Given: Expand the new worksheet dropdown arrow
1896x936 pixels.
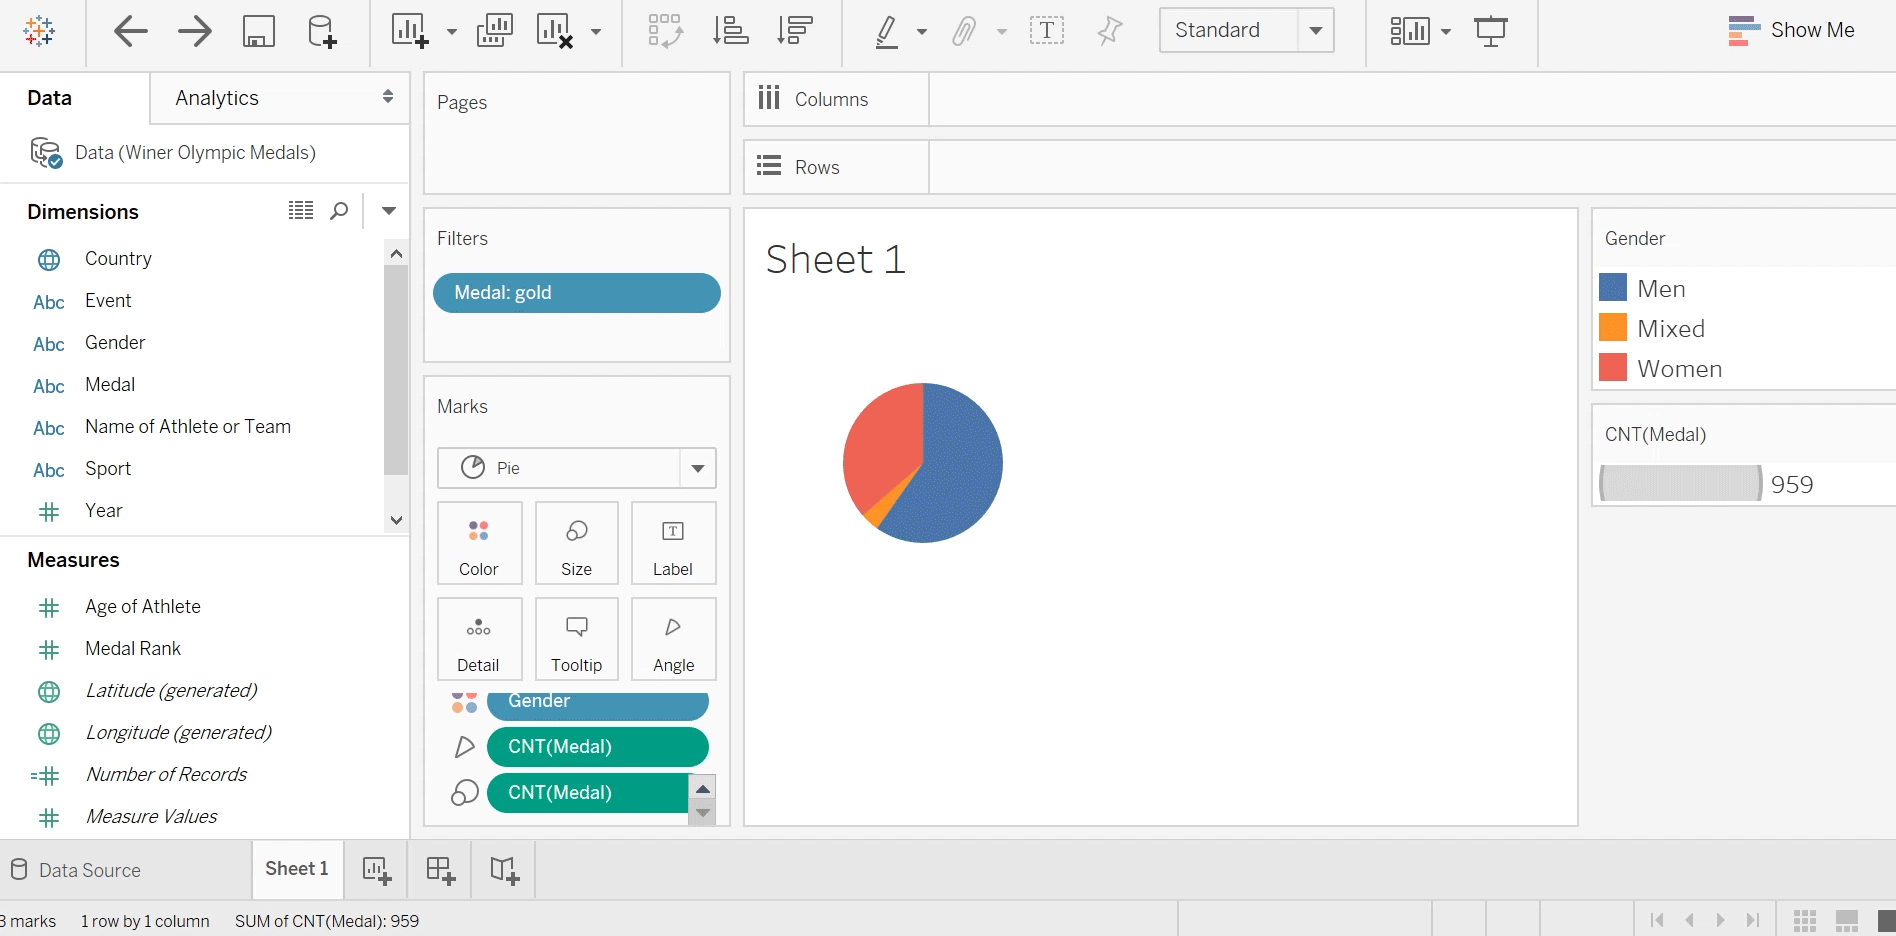Looking at the screenshot, I should 452,32.
